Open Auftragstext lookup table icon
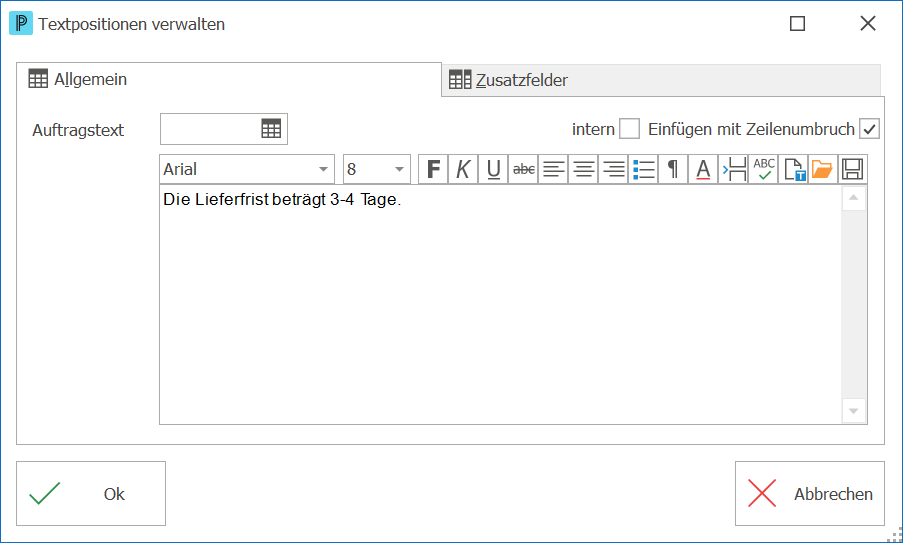903x543 pixels. [x=271, y=129]
